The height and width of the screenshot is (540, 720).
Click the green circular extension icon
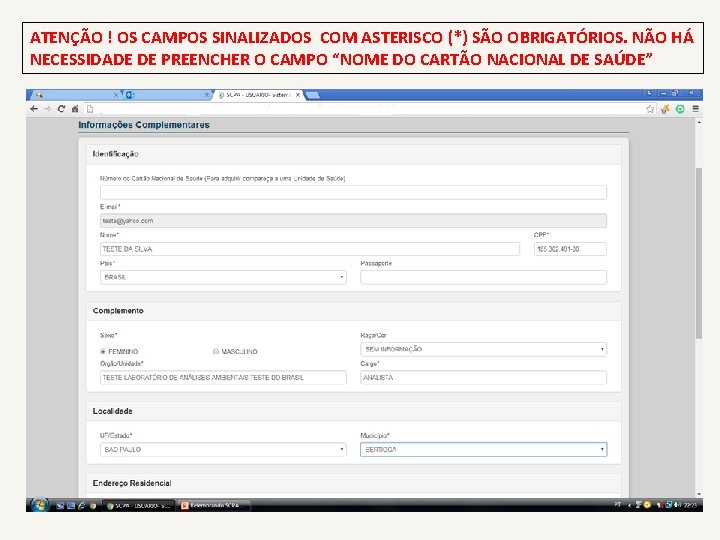point(680,109)
